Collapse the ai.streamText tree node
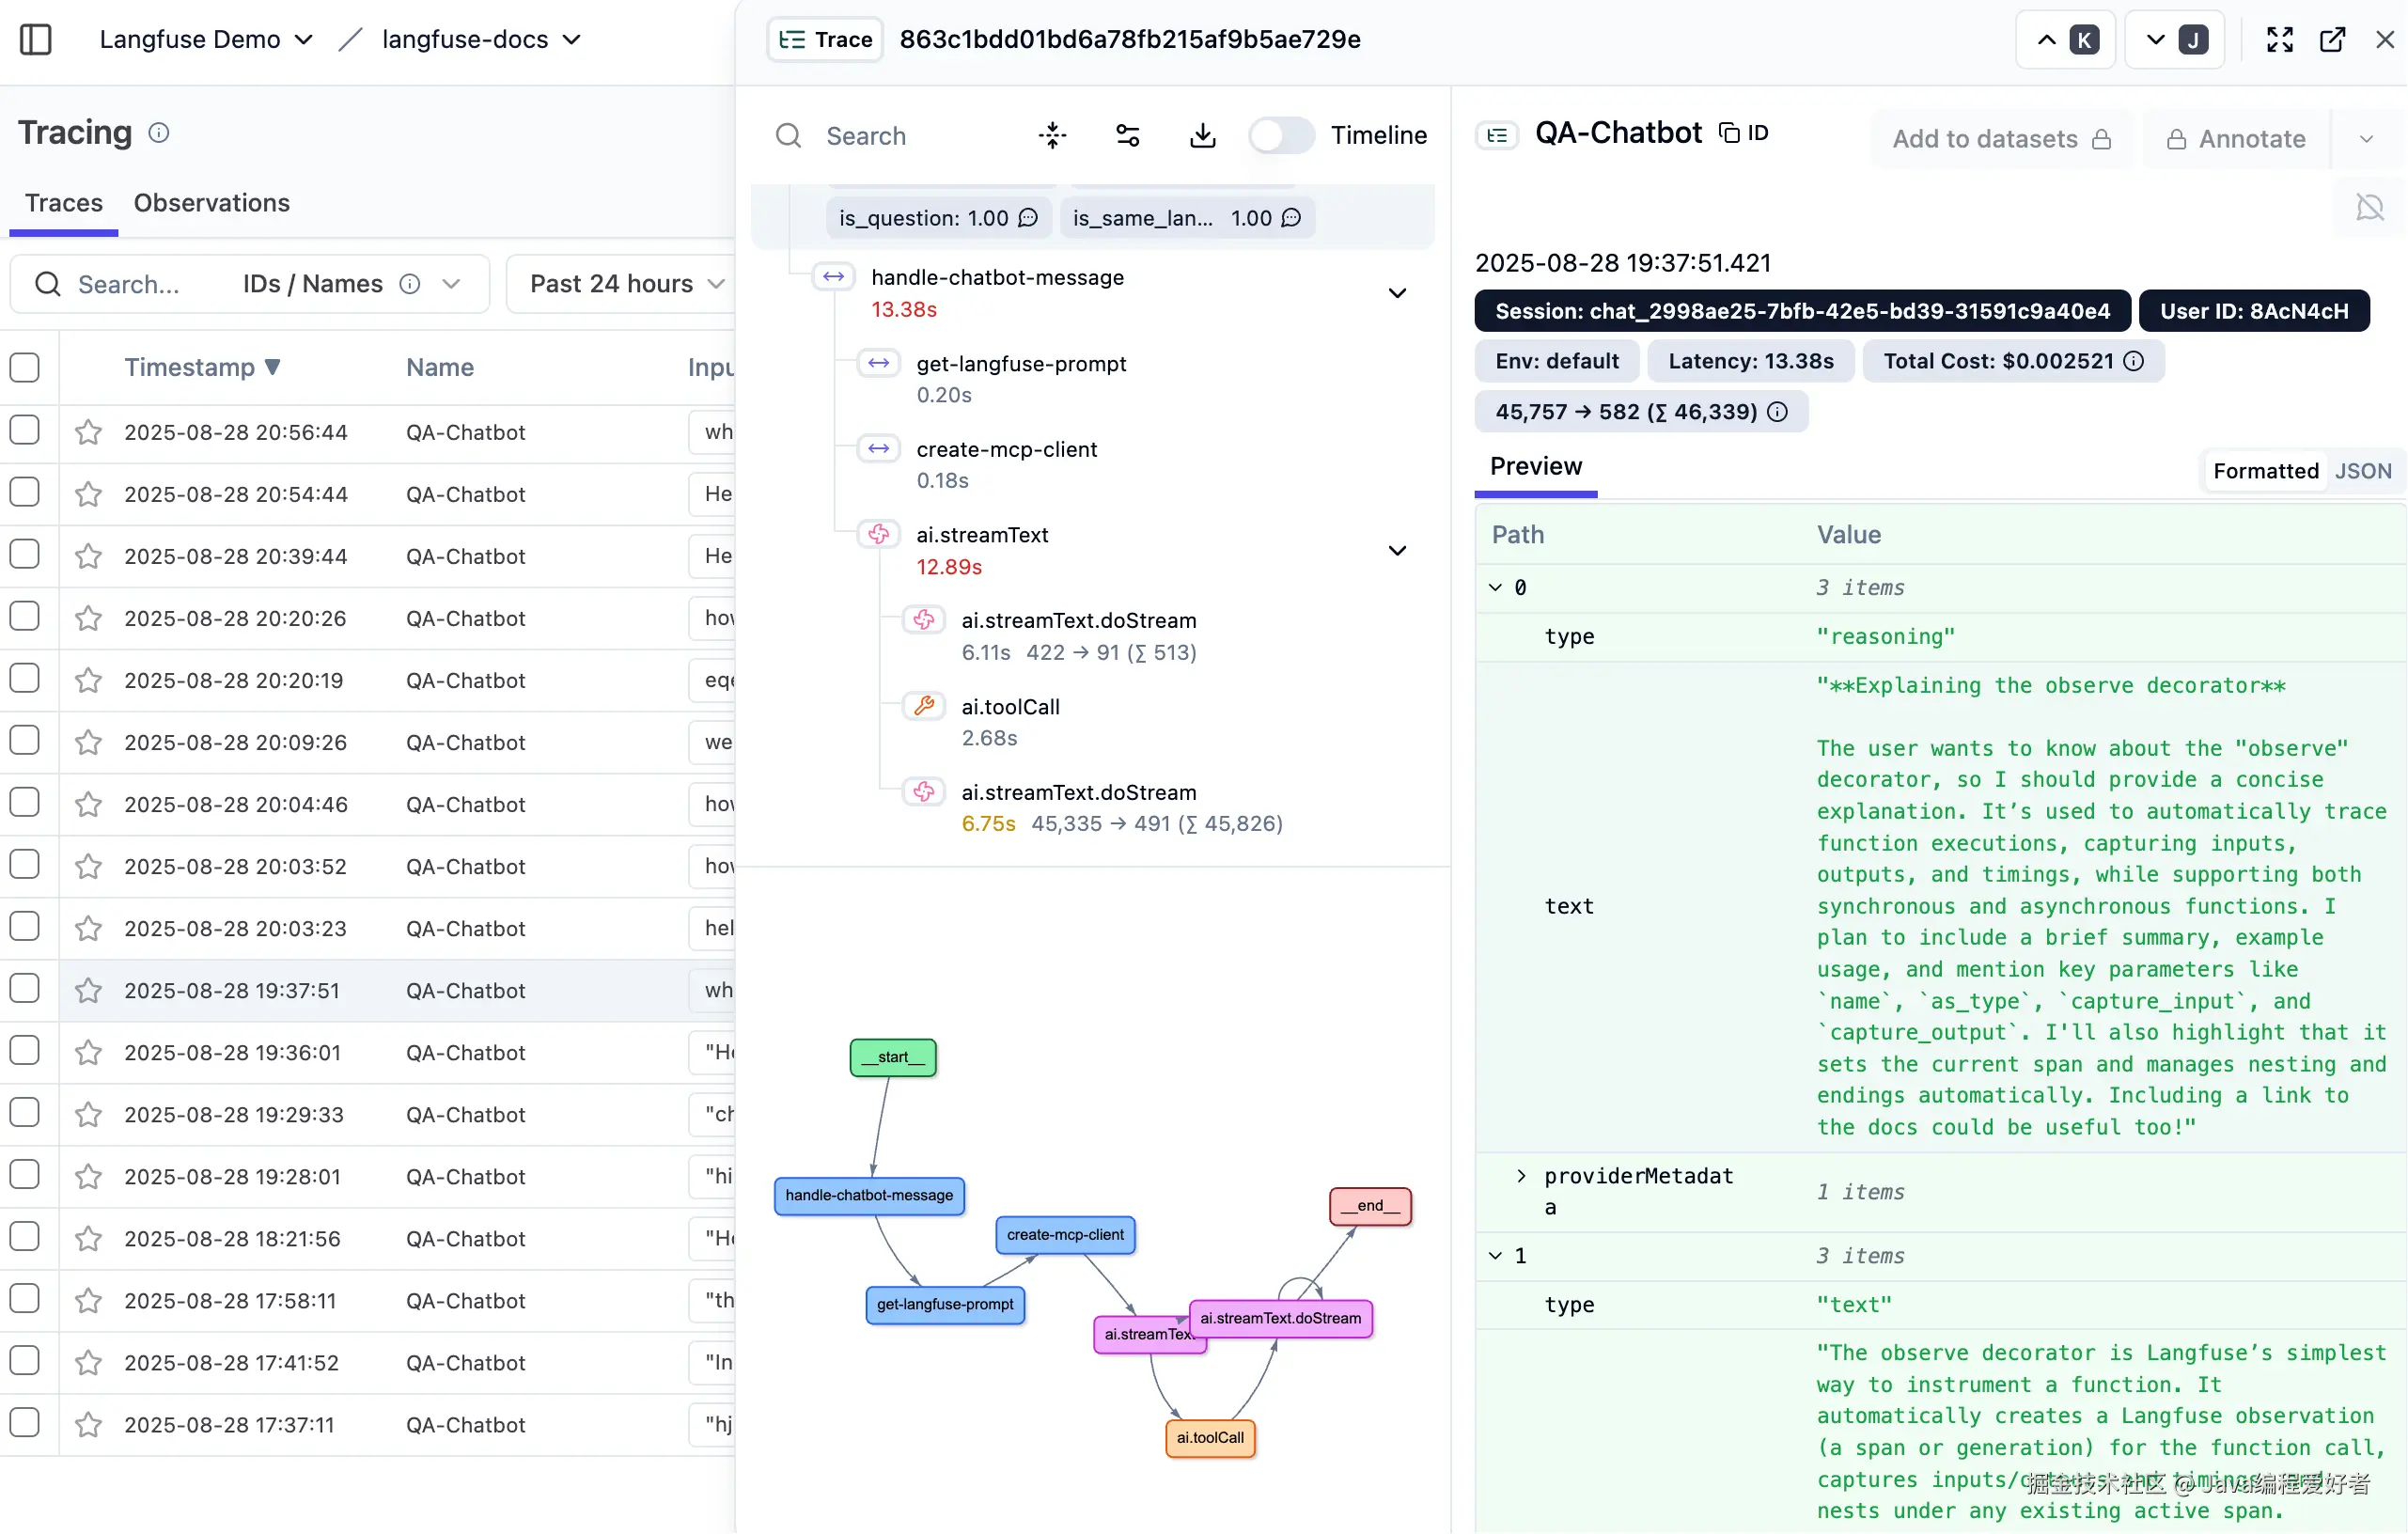 1397,551
